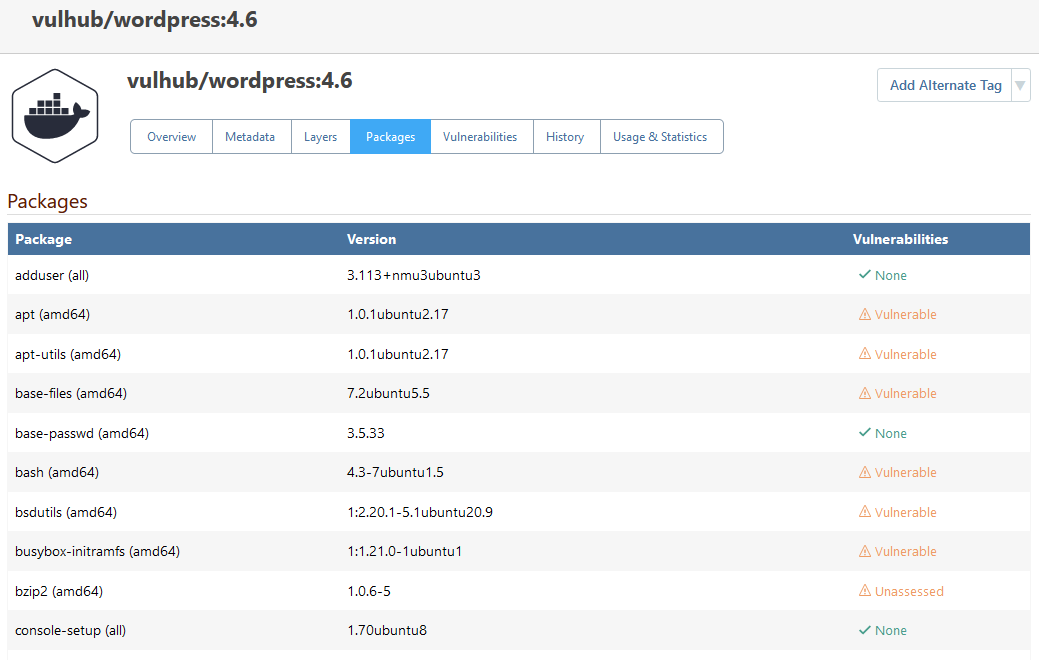Sort by the Version column header
Viewport: 1039px width, 660px height.
pyautogui.click(x=371, y=239)
